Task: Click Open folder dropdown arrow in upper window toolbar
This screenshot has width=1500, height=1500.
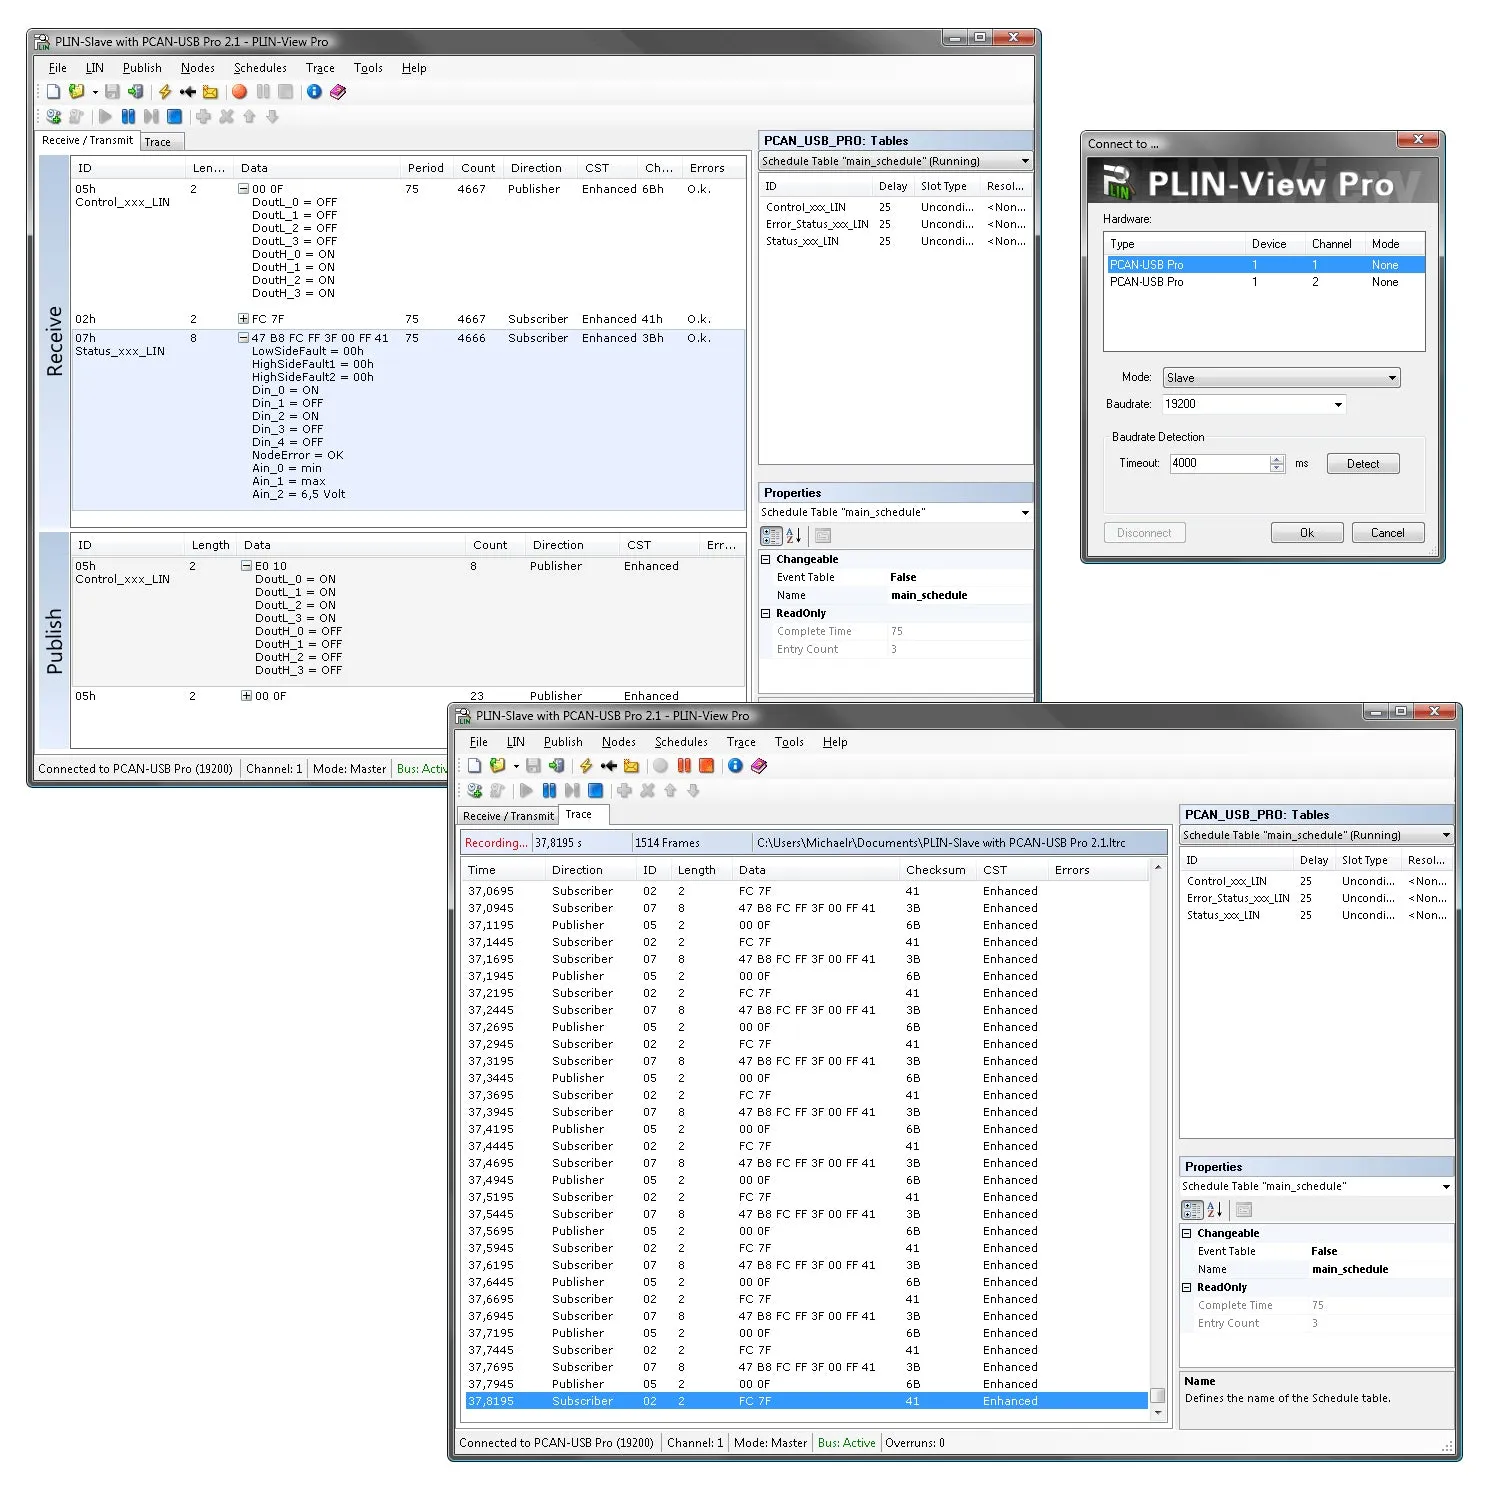Action: (x=95, y=92)
